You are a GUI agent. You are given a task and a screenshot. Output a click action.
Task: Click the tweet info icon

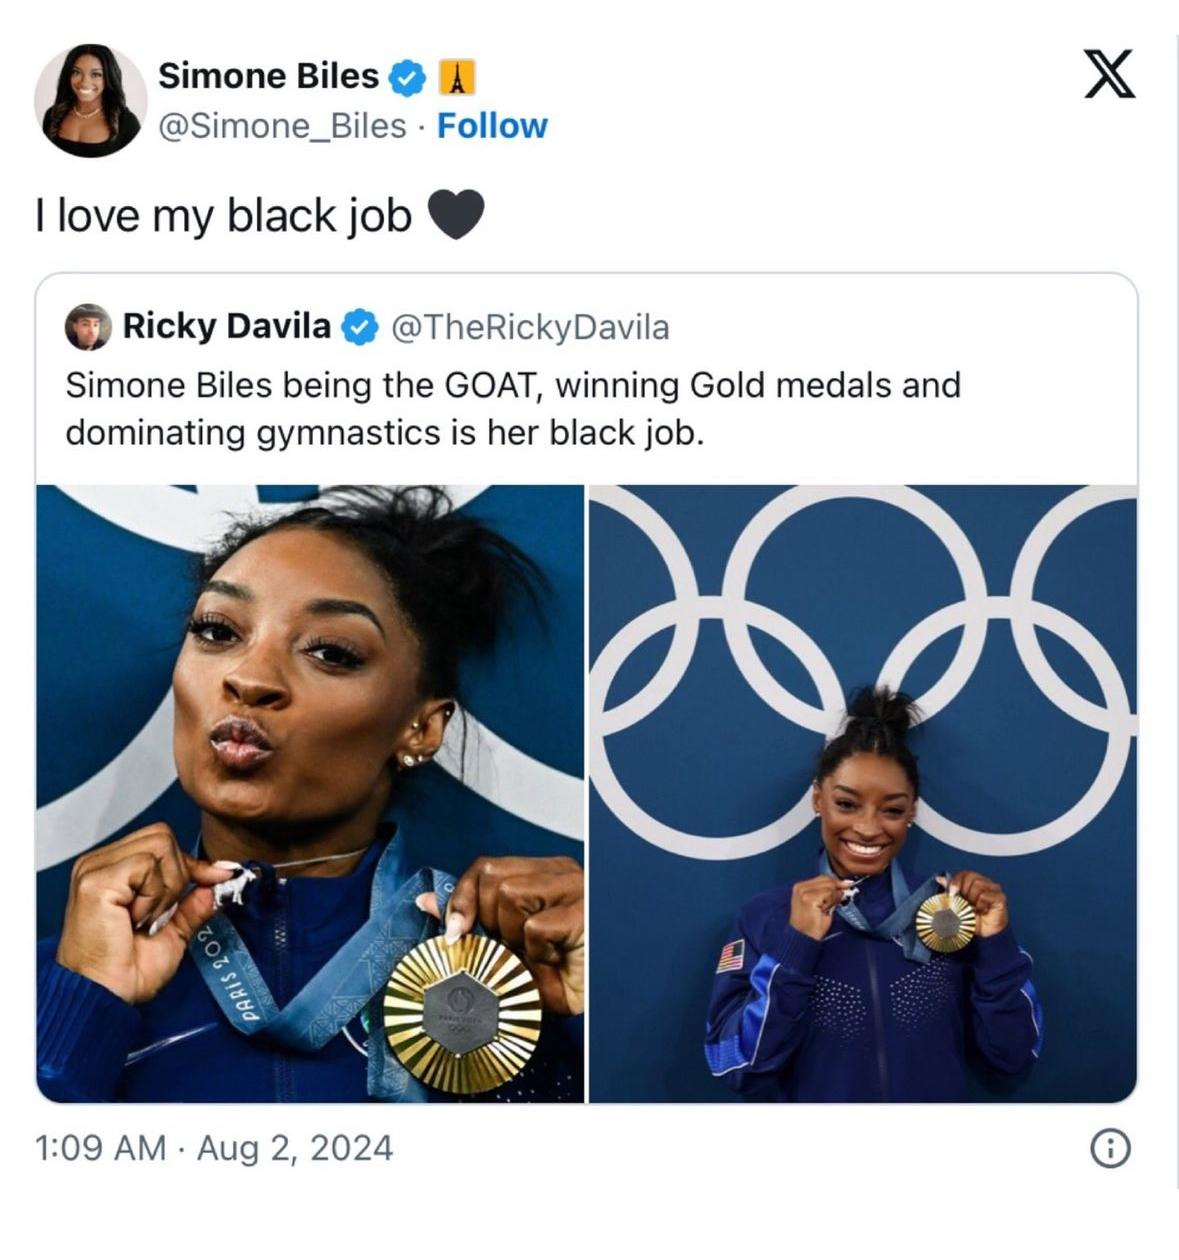pos(1110,1149)
